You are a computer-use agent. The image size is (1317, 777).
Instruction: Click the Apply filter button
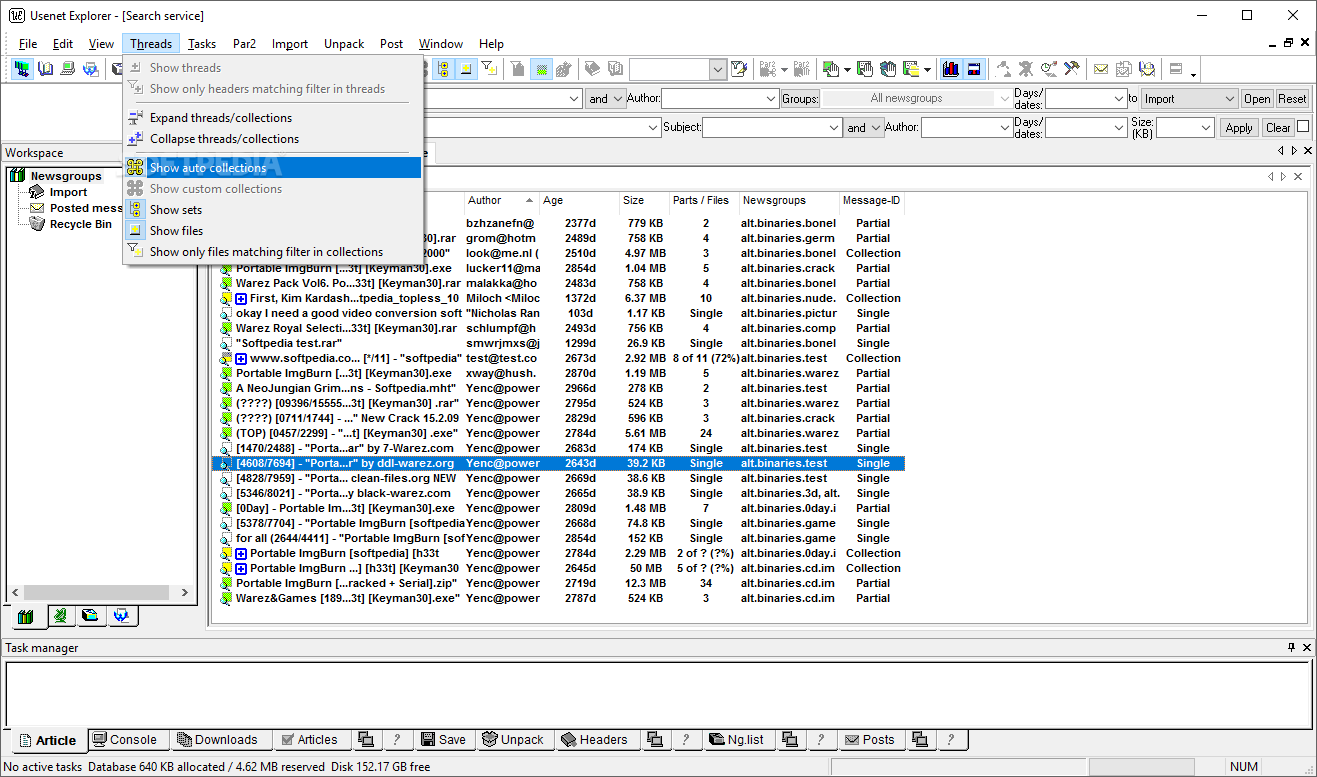tap(1239, 127)
